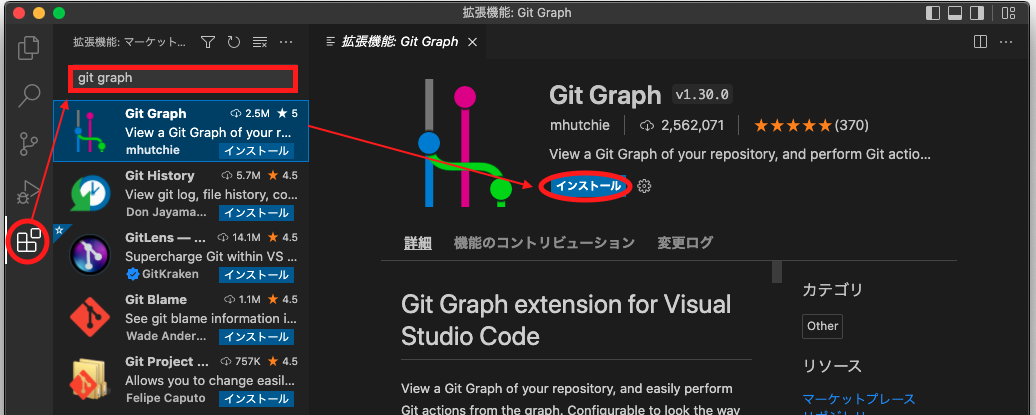The image size is (1036, 415).
Task: Click the Other category tag
Action: [x=823, y=326]
